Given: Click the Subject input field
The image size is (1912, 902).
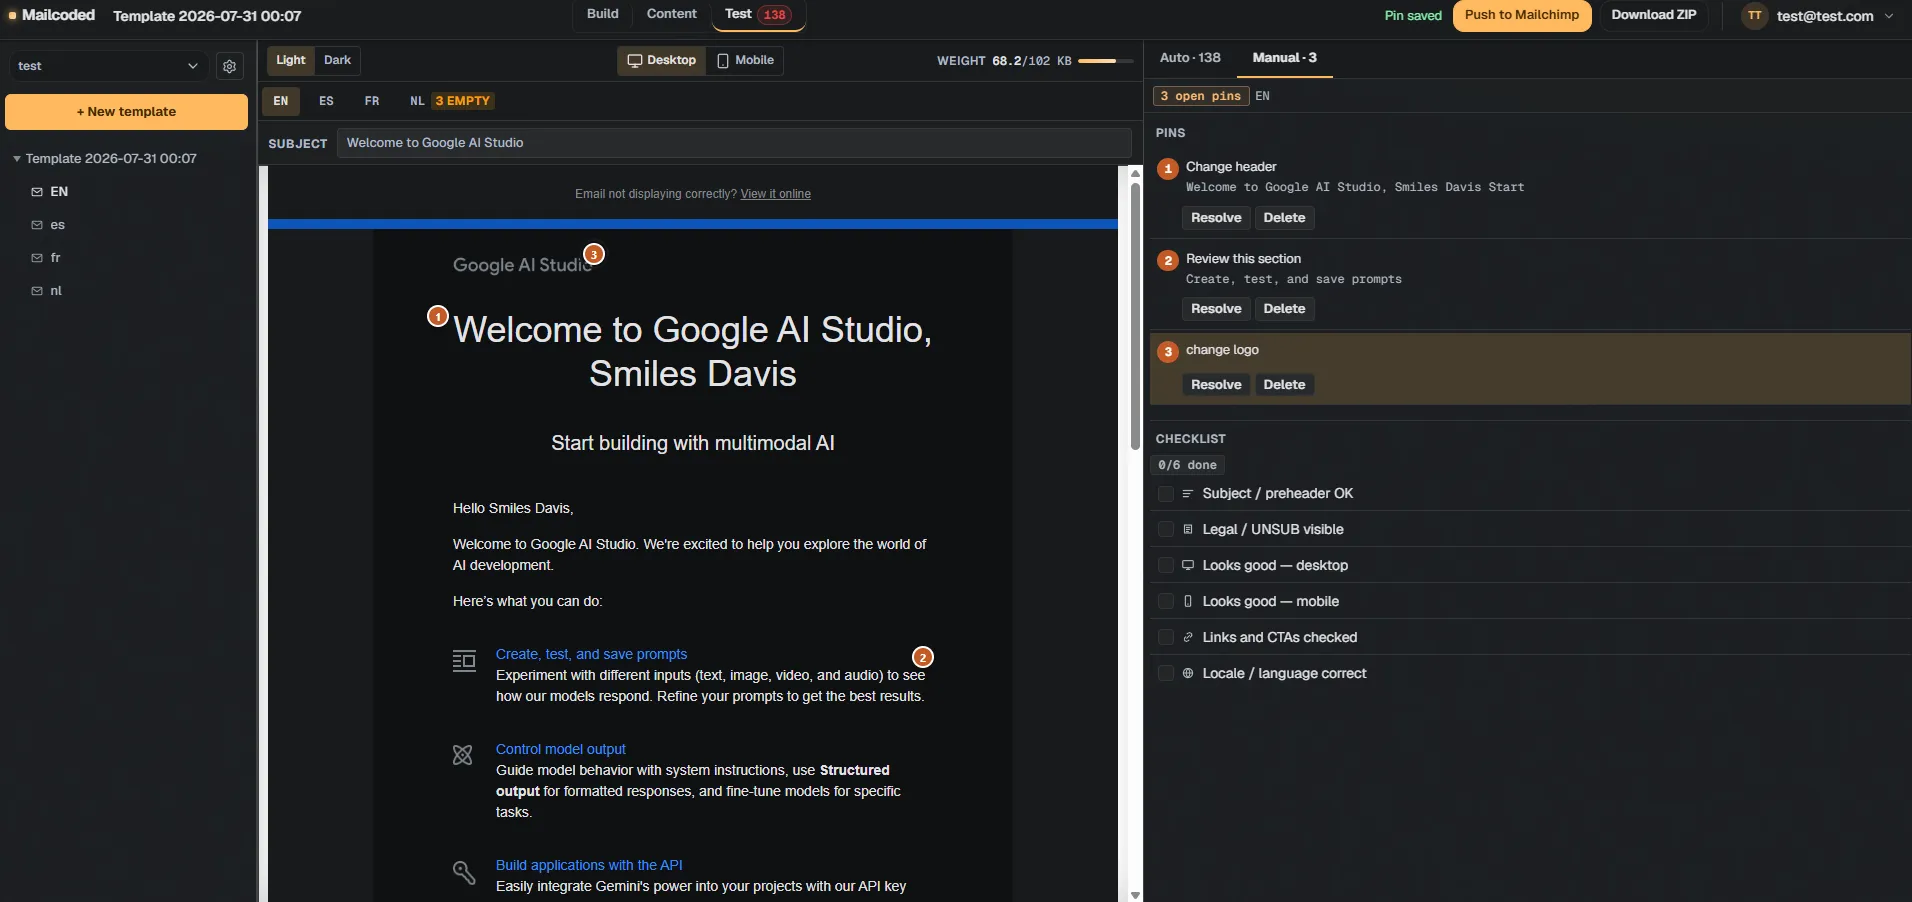Looking at the screenshot, I should (x=734, y=143).
